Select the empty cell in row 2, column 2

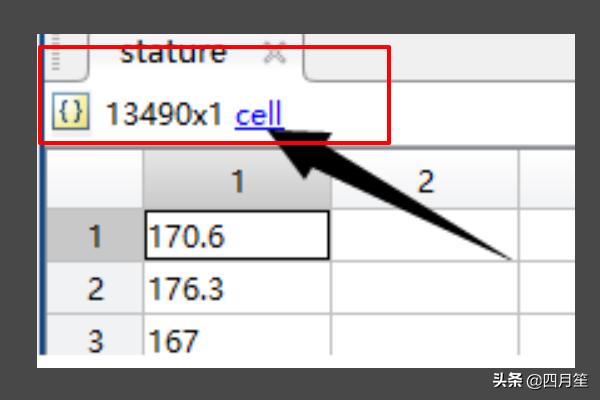[x=425, y=289]
